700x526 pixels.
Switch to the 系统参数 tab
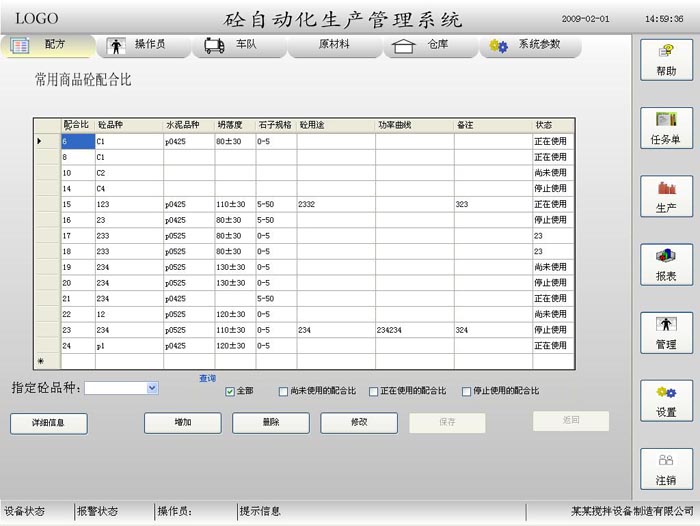click(531, 46)
